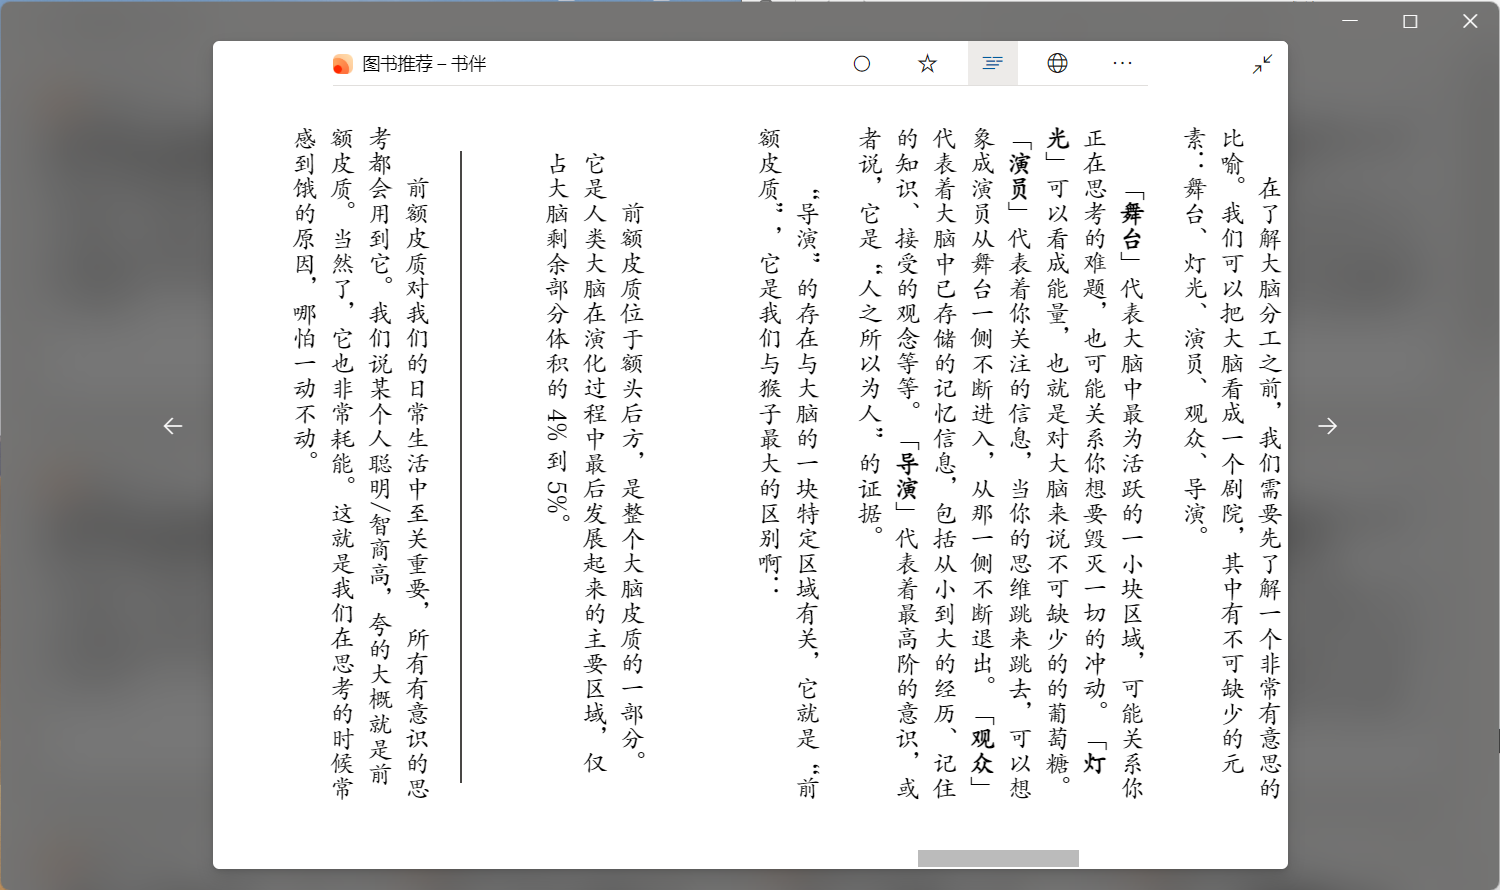Click the bold term 「观众」
Screen dimensions: 1500x890
983,750
